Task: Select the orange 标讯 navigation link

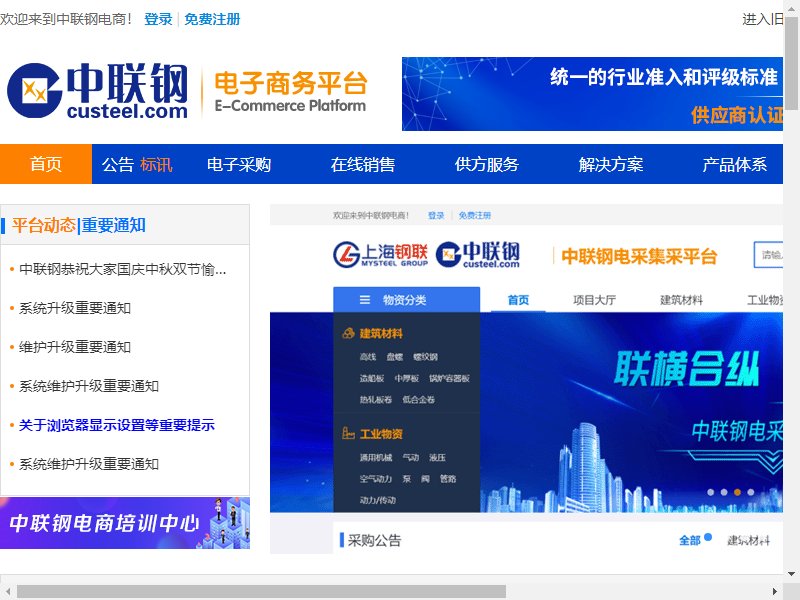Action: [156, 164]
